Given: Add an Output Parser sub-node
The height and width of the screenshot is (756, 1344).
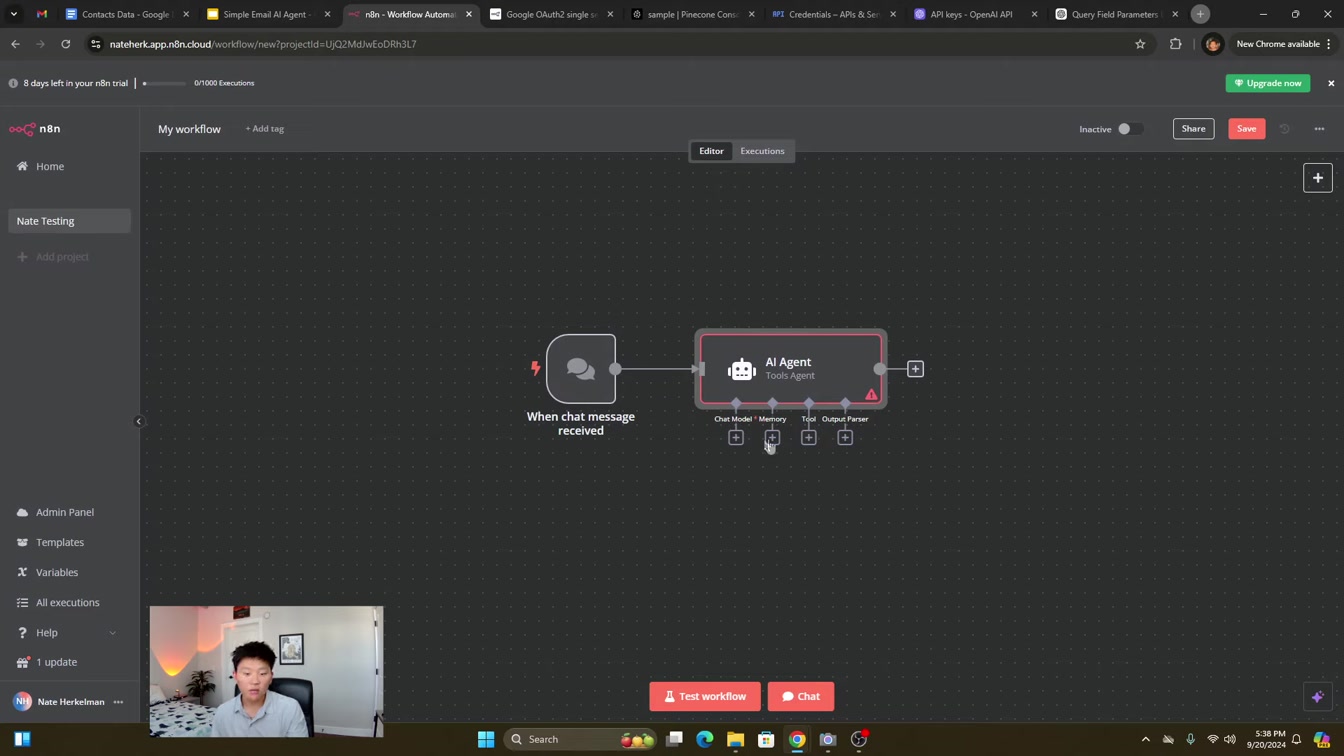Looking at the screenshot, I should pos(845,437).
